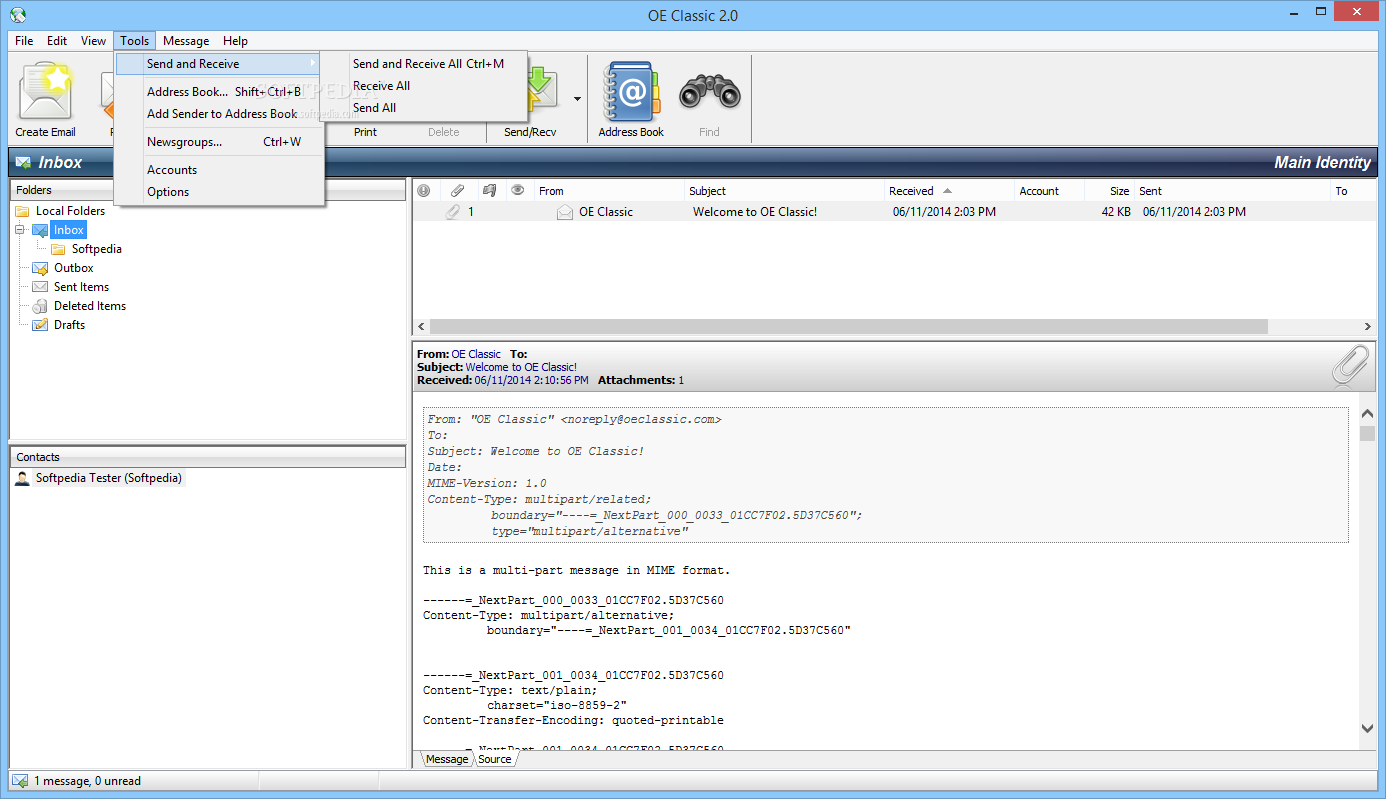The image size is (1386, 799).
Task: Select Softpedia Tester contact
Action: tap(108, 478)
